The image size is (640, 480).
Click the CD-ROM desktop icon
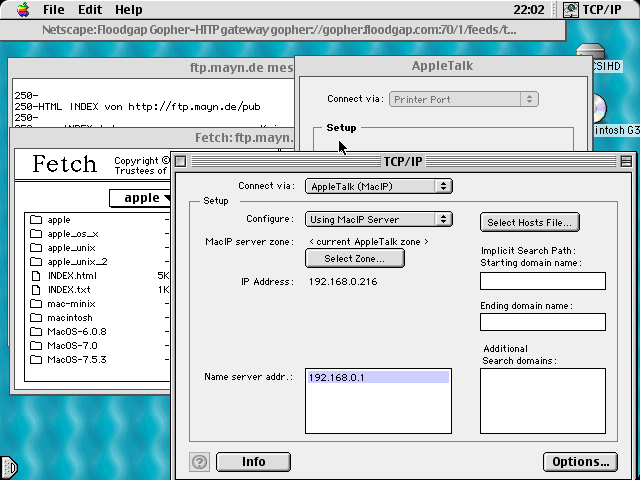tap(600, 109)
